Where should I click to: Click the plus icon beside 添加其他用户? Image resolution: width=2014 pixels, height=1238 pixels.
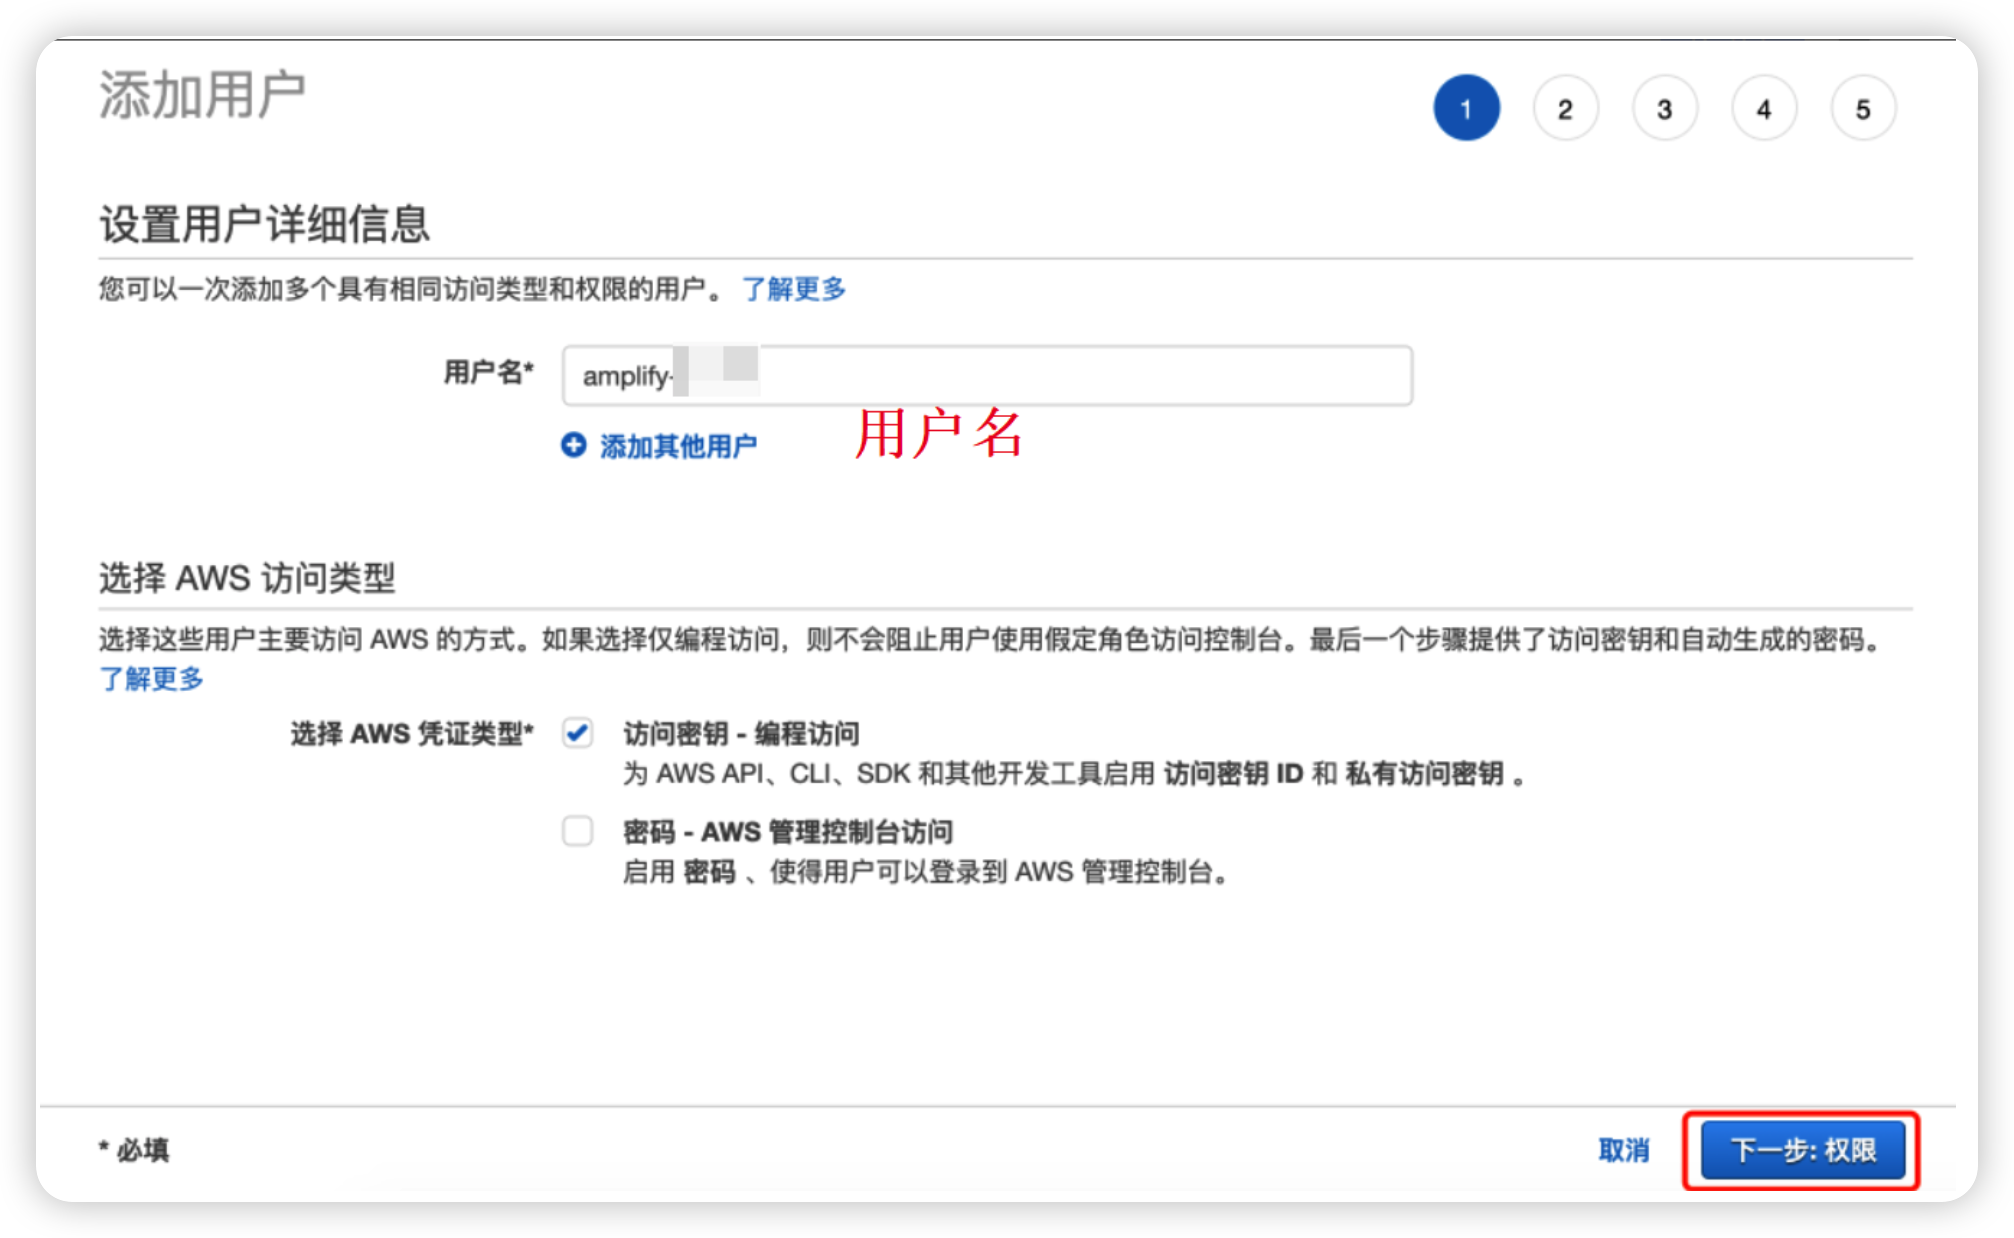[573, 445]
